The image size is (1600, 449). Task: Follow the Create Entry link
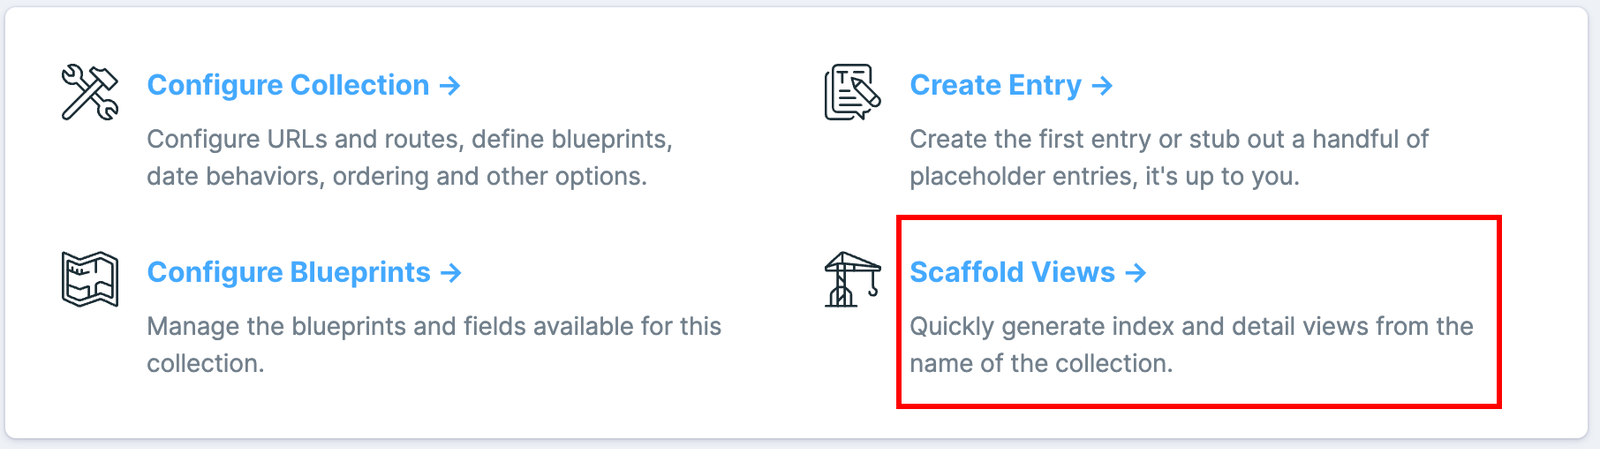click(995, 86)
